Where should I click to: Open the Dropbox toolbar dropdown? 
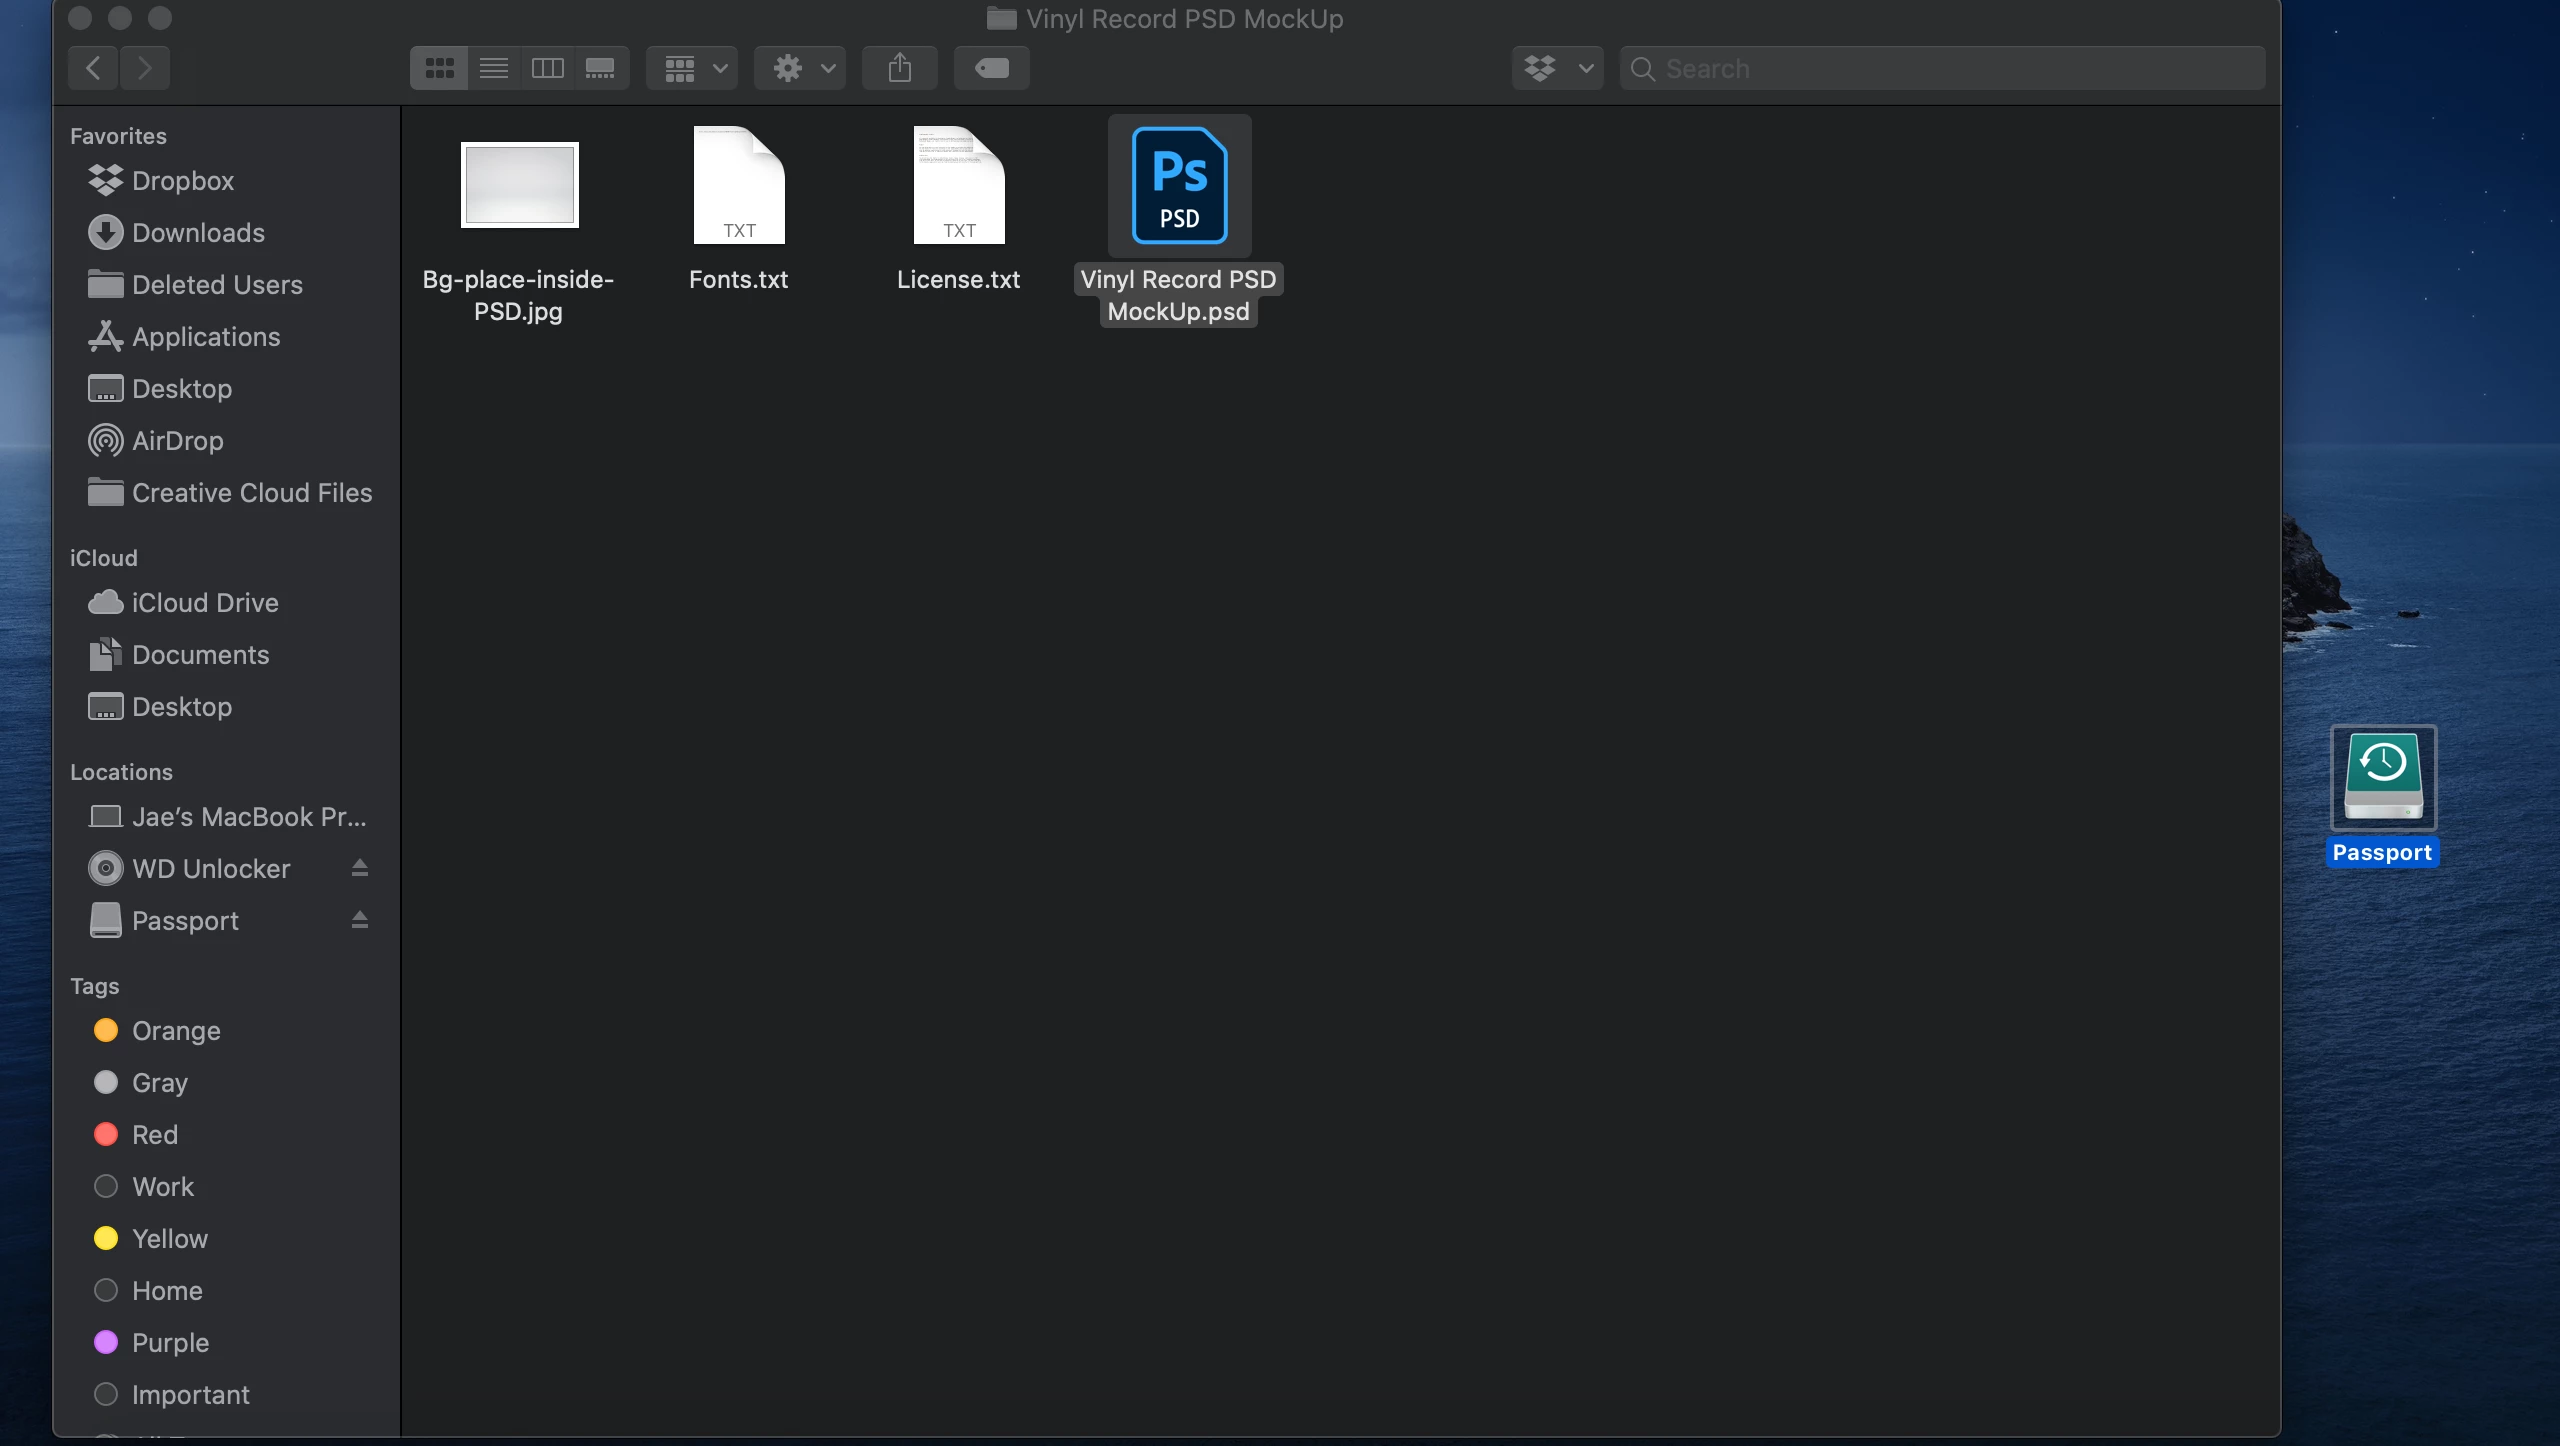point(1557,68)
